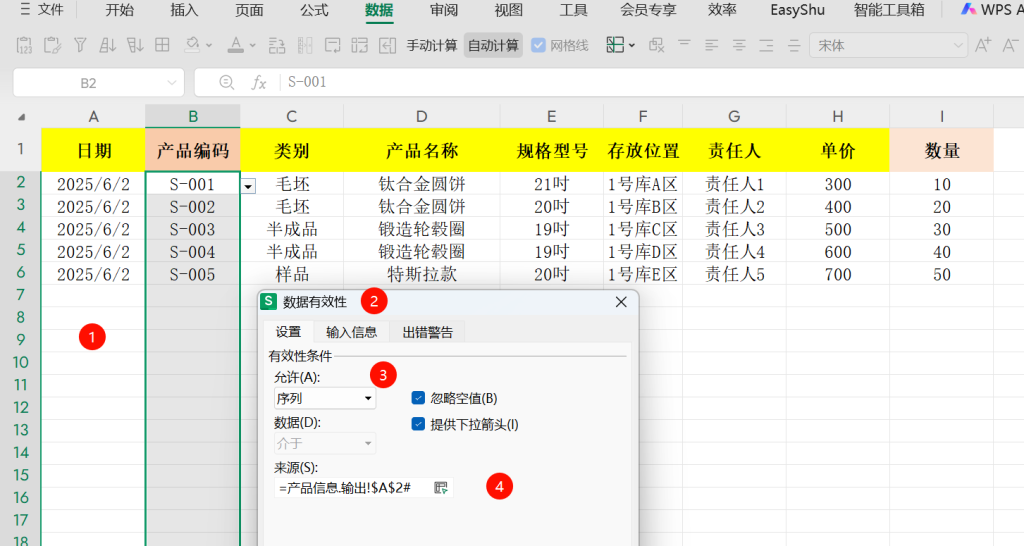This screenshot has height=546, width=1024.
Task: Open cell B2 validation dropdown arrow
Action: (x=248, y=187)
